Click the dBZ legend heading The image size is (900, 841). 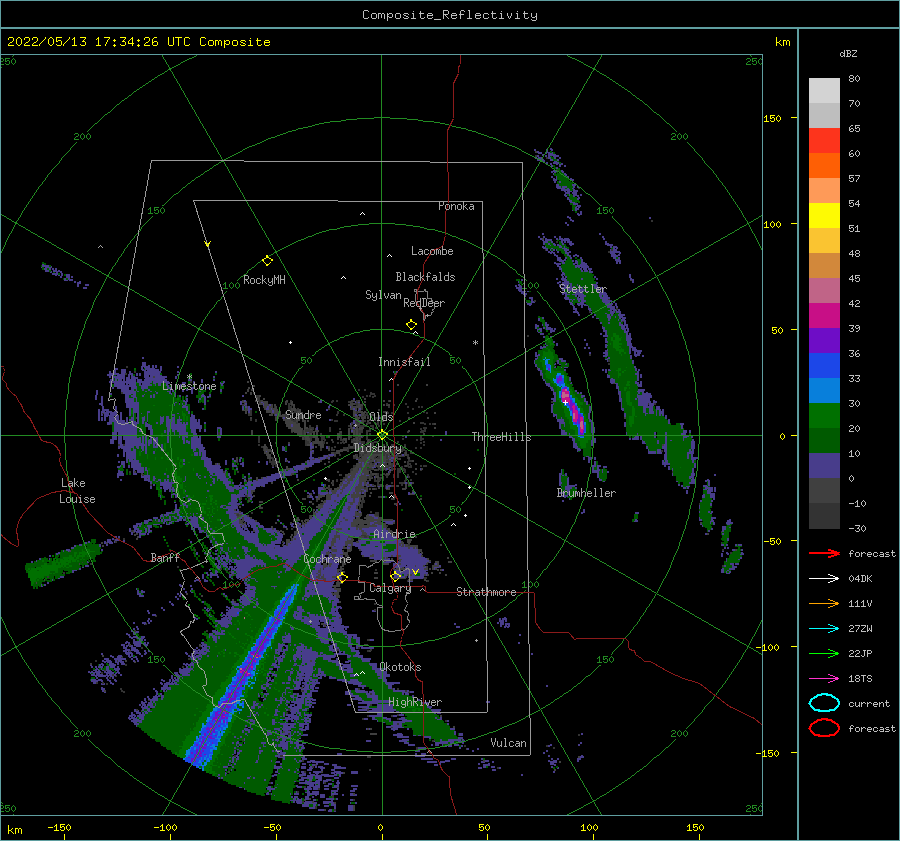(848, 53)
